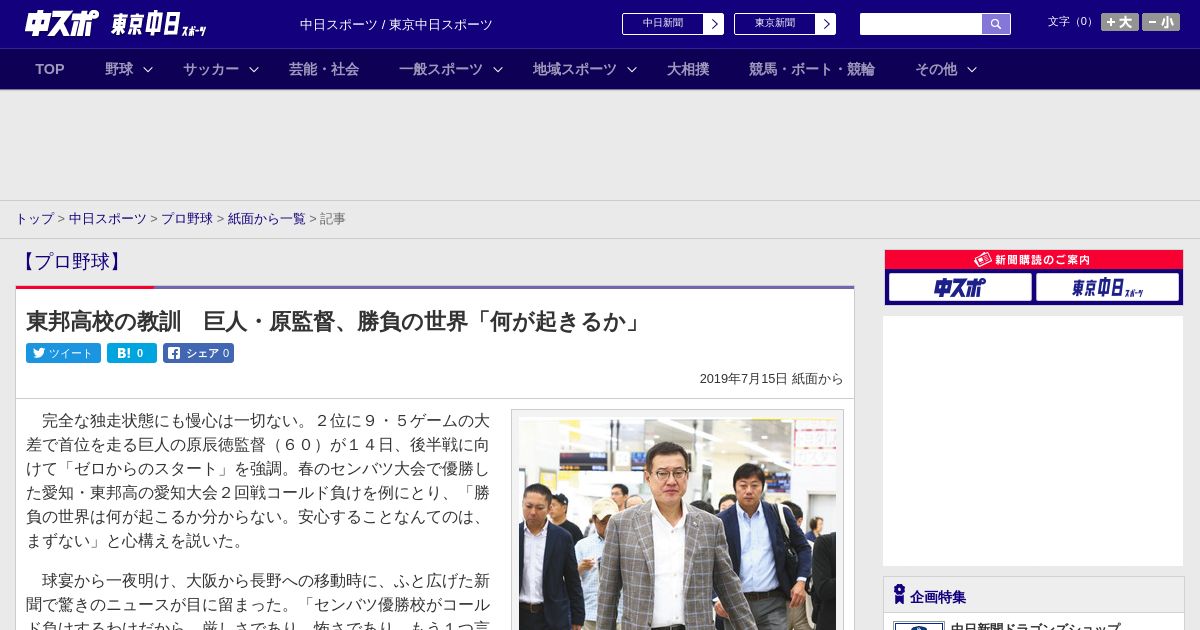Follow the 紙面から一覧 breadcrumb link
The height and width of the screenshot is (630, 1200).
[267, 218]
